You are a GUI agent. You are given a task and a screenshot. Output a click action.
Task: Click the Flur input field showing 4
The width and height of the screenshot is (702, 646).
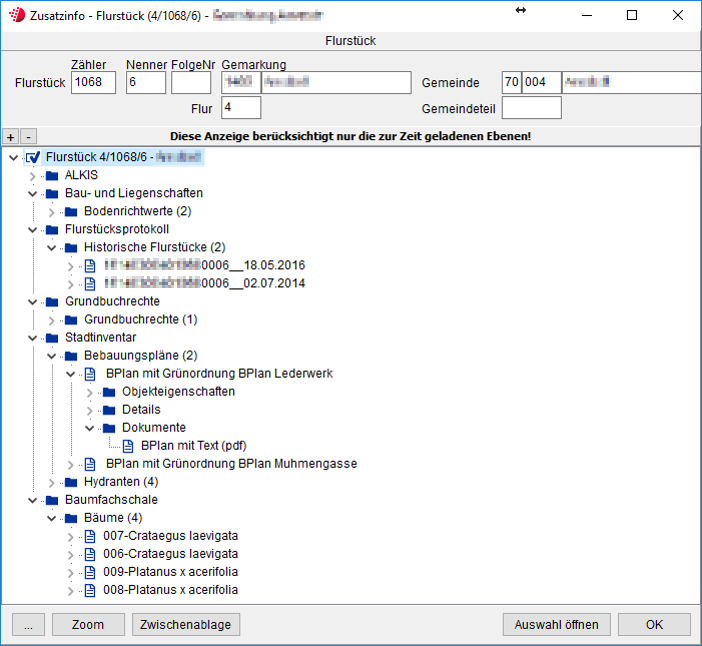coord(241,108)
